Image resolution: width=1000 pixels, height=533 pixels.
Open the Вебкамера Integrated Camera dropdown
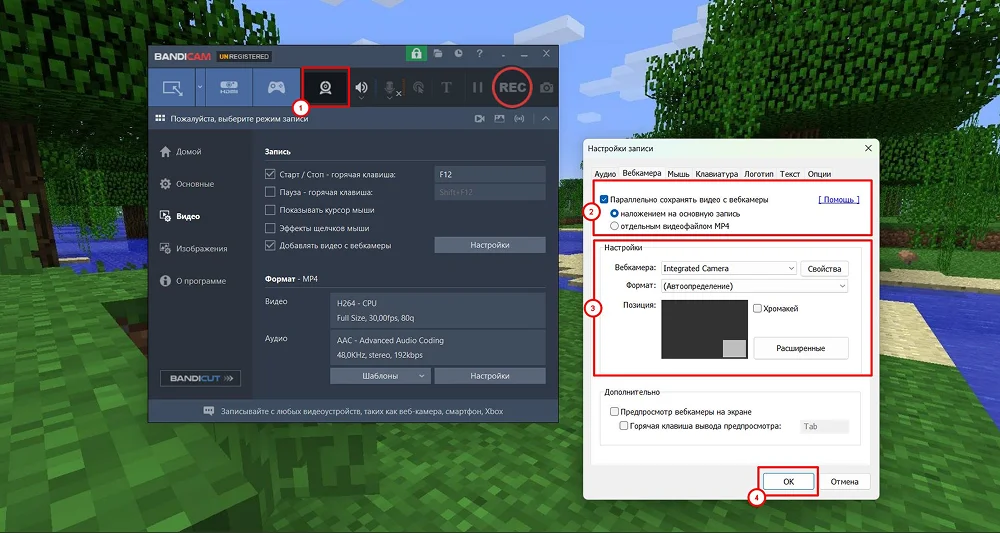(729, 268)
